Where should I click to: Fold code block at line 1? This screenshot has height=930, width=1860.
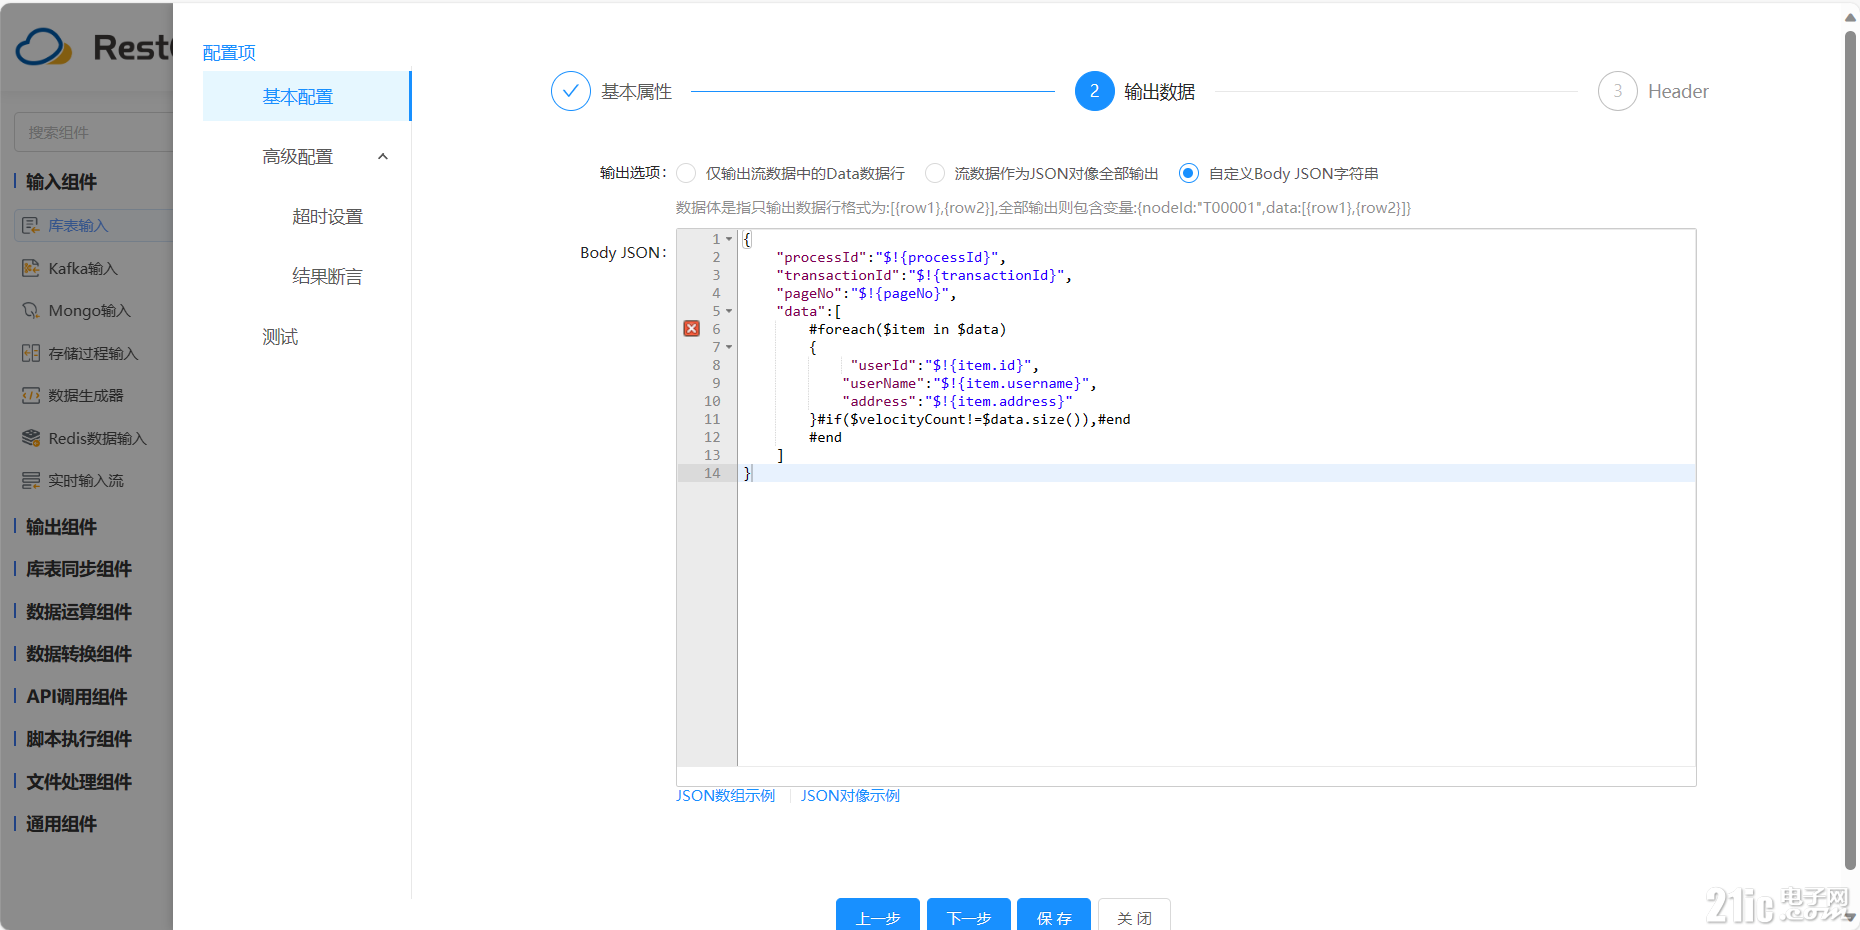729,239
